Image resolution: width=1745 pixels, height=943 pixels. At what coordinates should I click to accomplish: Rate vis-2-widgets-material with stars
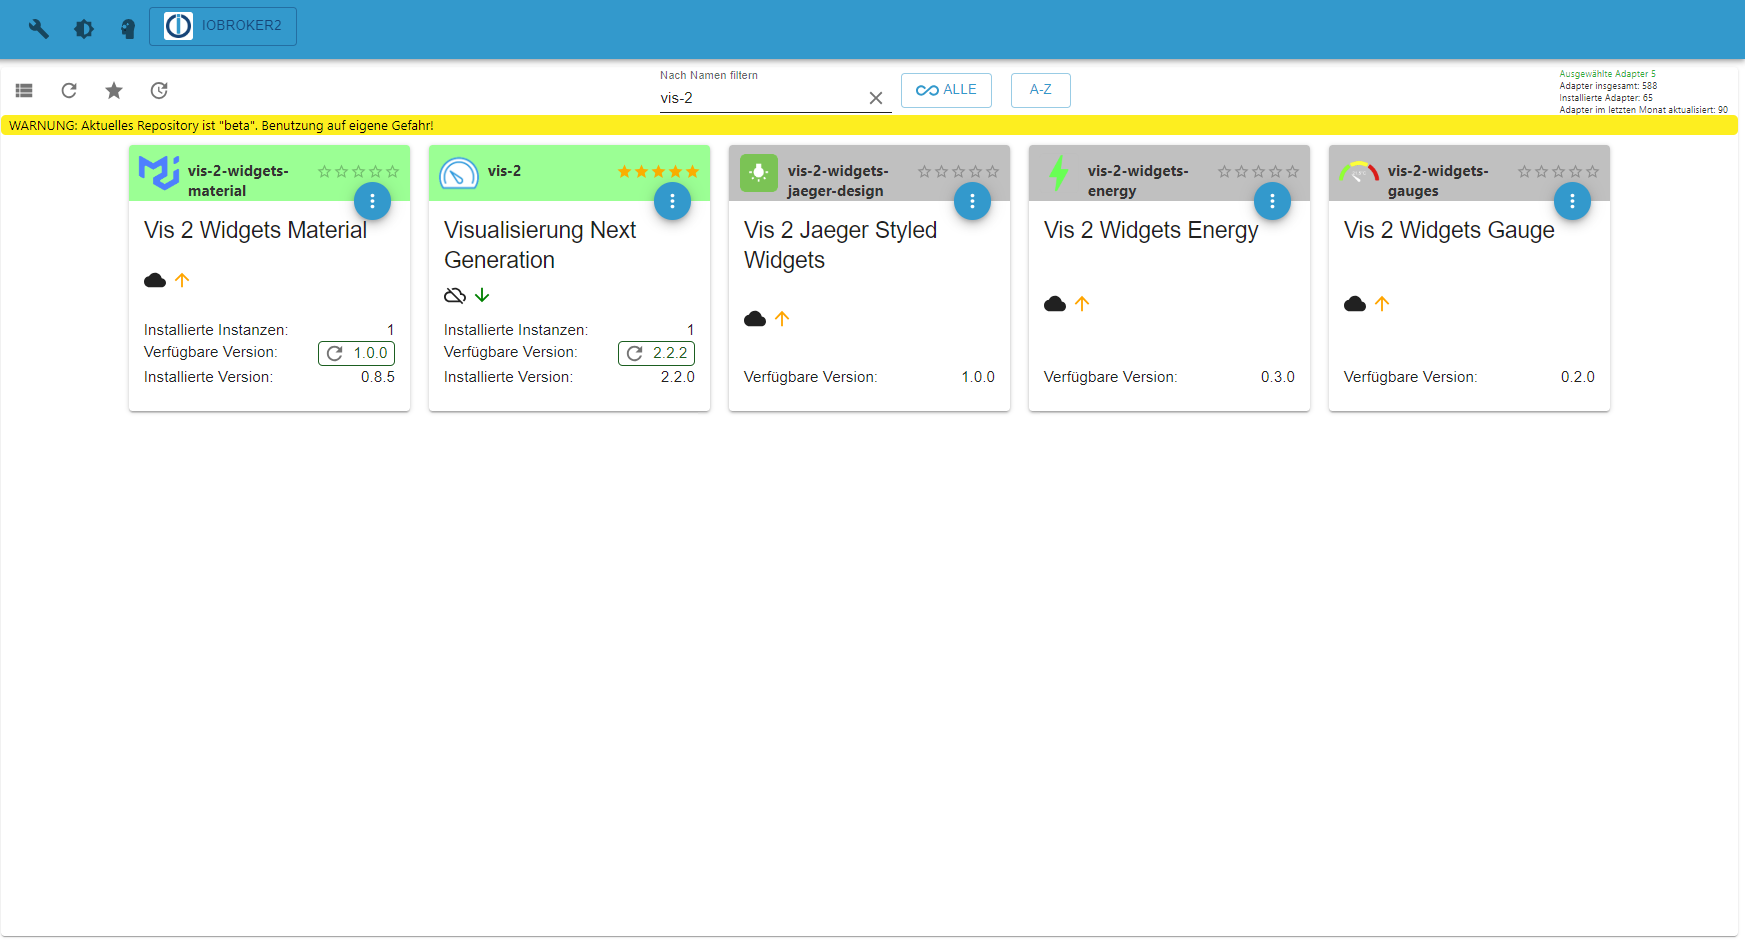[358, 172]
